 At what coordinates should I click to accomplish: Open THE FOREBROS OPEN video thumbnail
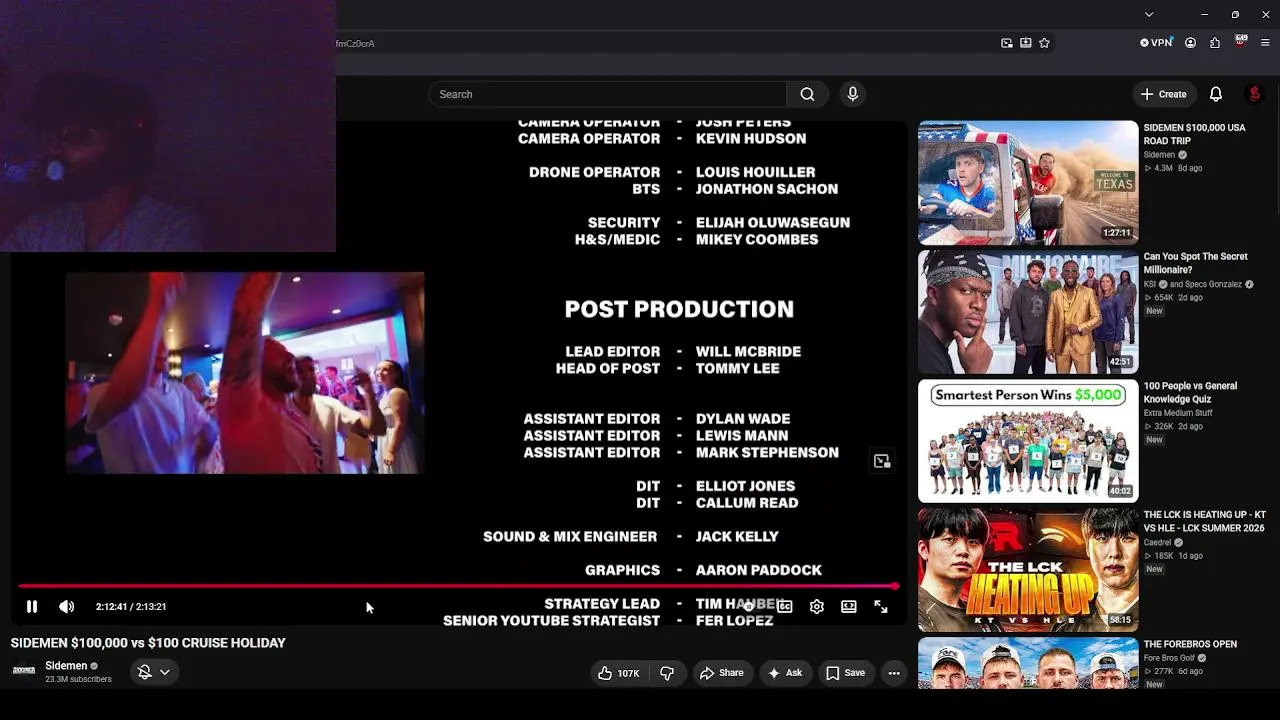pyautogui.click(x=1028, y=663)
